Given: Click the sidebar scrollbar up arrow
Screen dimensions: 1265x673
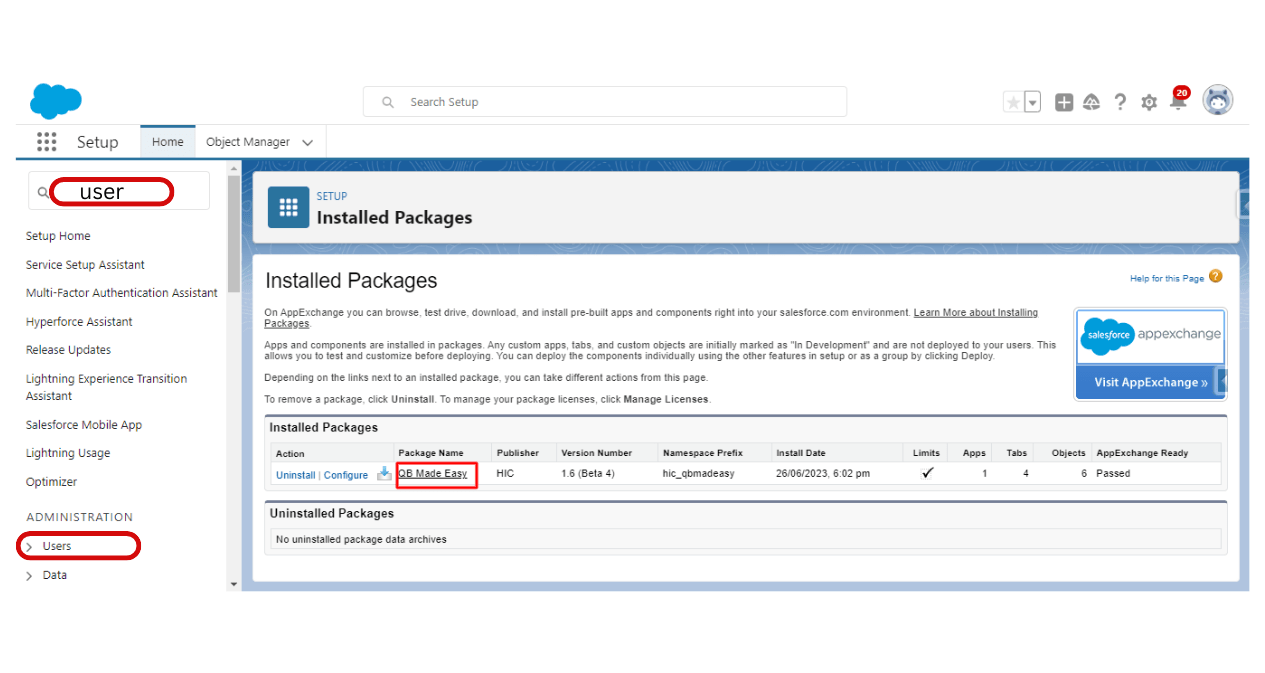Looking at the screenshot, I should pos(234,168).
